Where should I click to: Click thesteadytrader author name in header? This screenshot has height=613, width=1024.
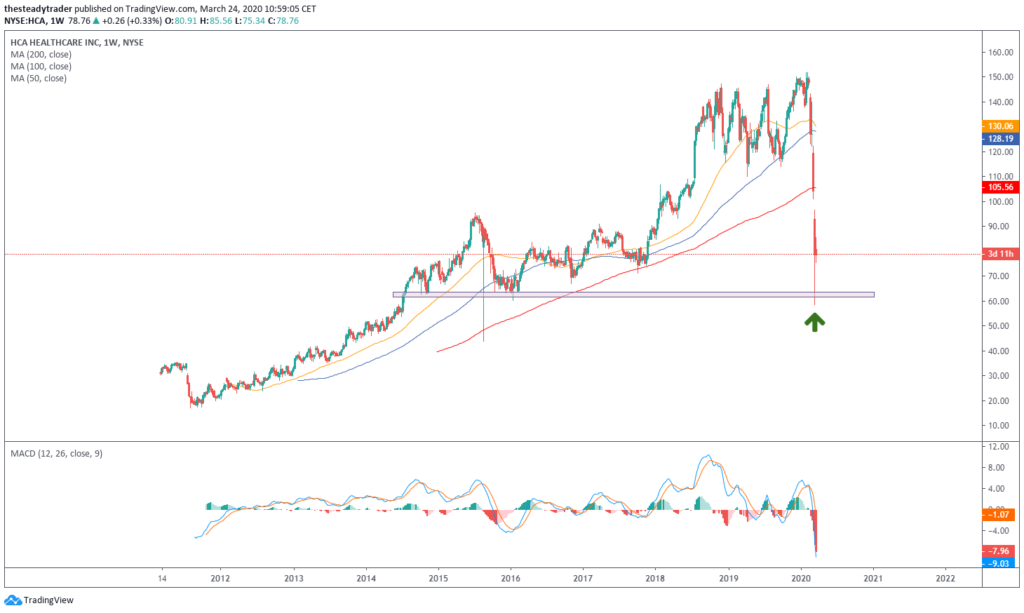point(38,9)
